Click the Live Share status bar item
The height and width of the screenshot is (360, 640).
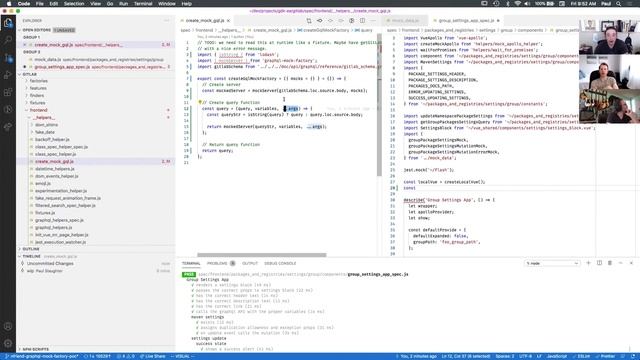pos(153,356)
